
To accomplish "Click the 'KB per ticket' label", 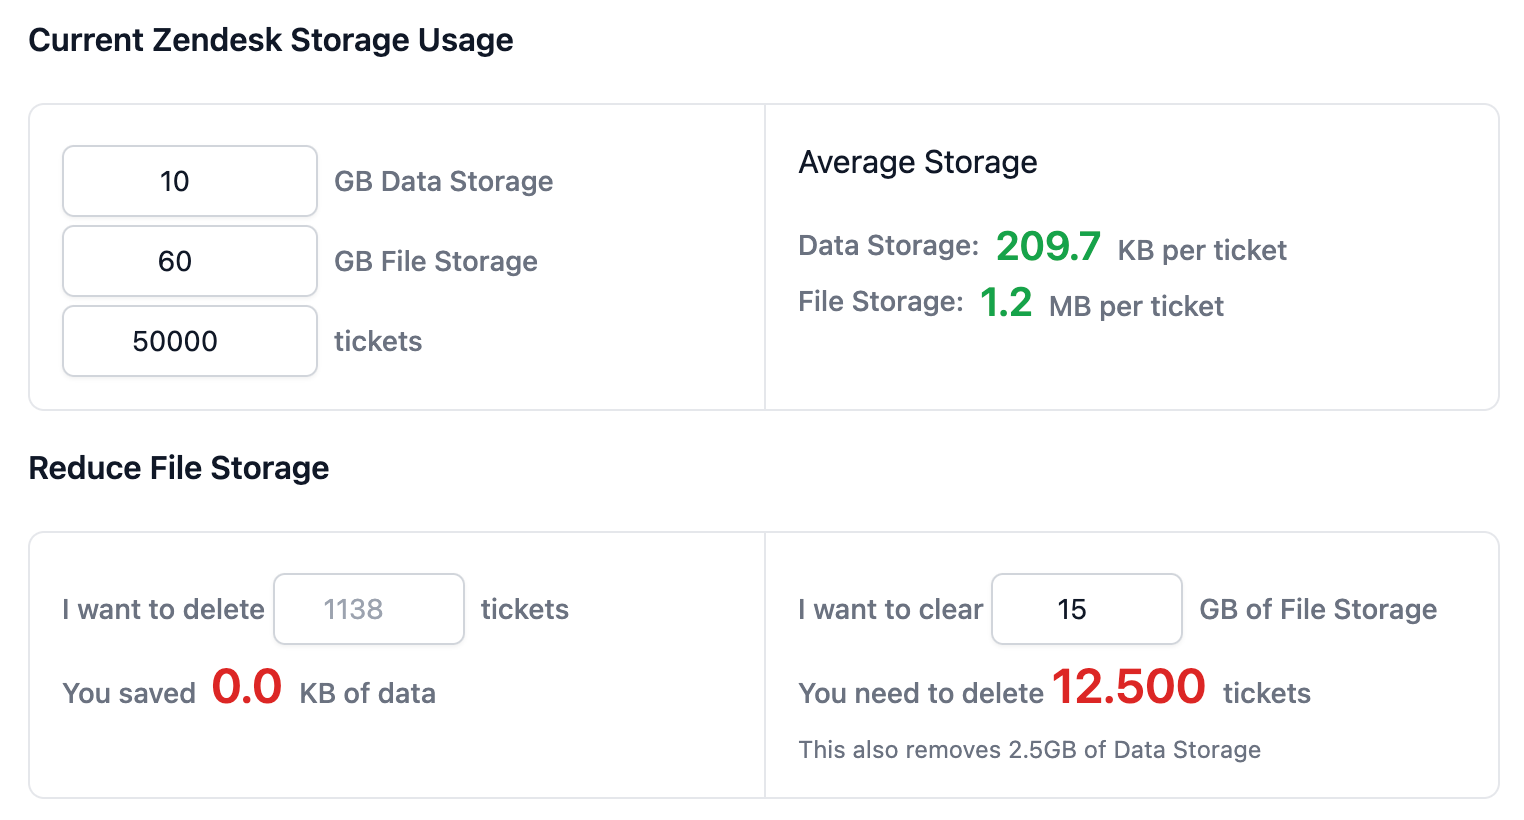I will click(x=1202, y=250).
